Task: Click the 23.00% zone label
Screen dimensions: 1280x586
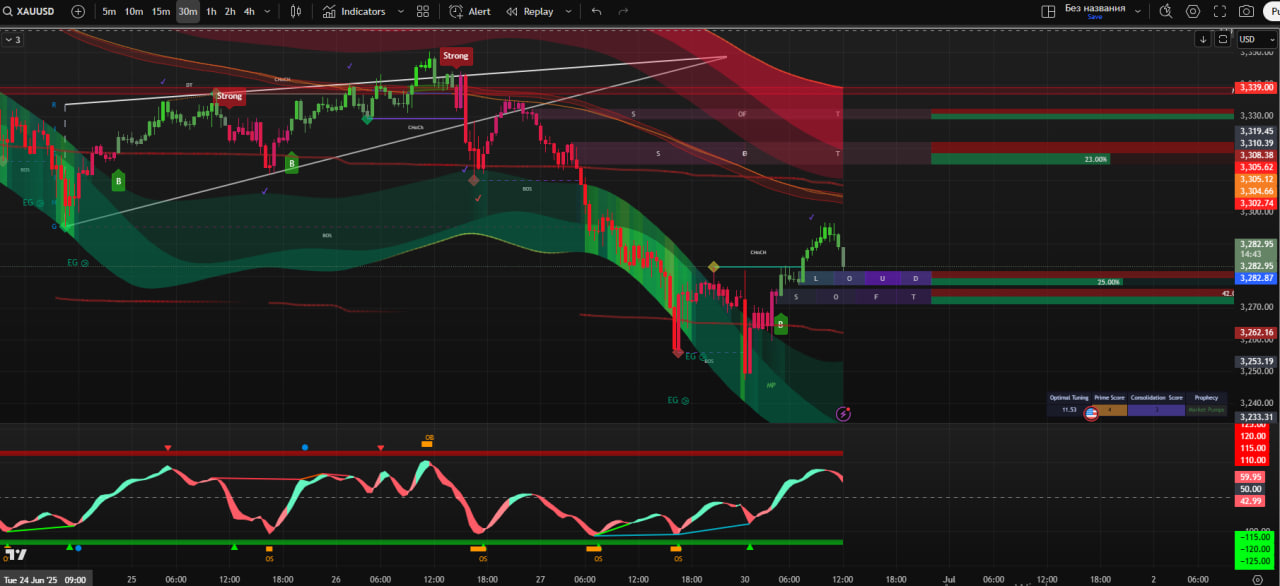Action: point(1096,159)
